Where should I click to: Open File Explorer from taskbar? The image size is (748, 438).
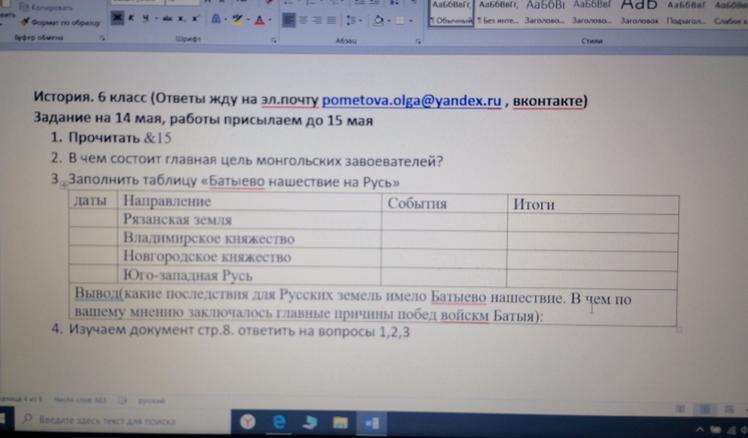[340, 423]
